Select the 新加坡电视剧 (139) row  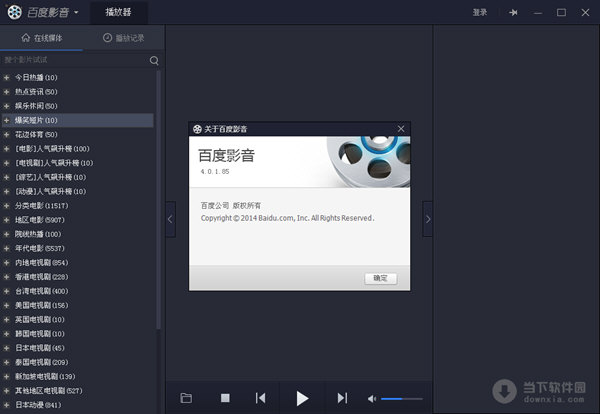pyautogui.click(x=78, y=377)
